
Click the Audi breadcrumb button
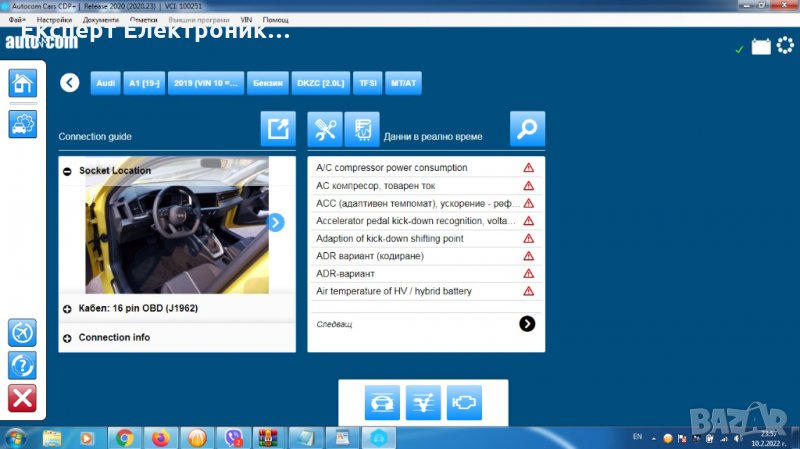click(106, 83)
